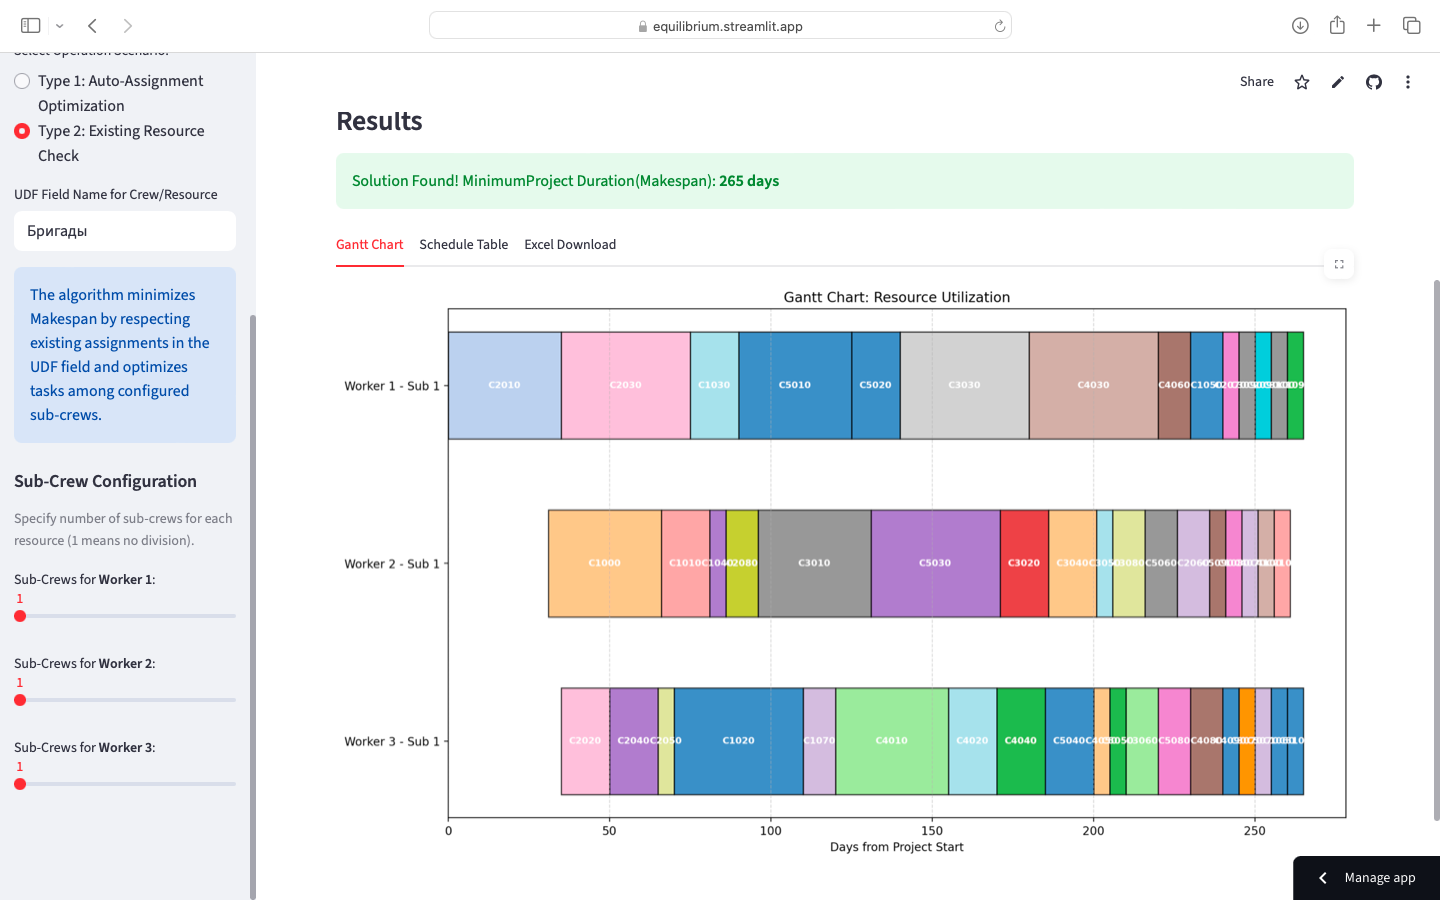Expand the Manage app panel
The height and width of the screenshot is (900, 1440).
click(x=1366, y=878)
